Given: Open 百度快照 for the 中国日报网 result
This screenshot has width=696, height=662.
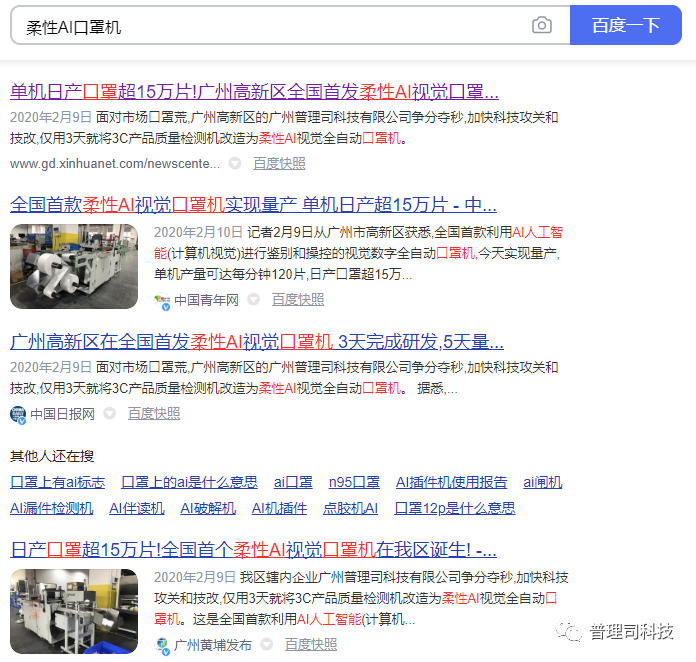Looking at the screenshot, I should pos(154,413).
